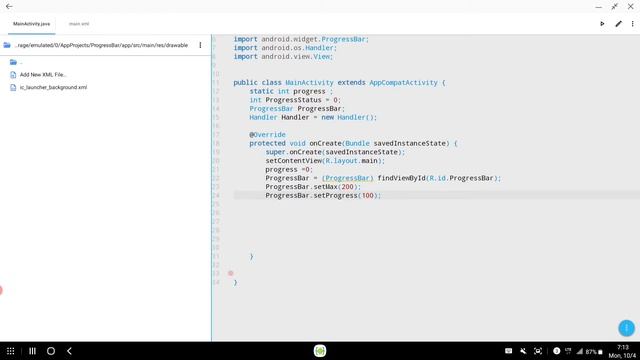This screenshot has height=360, width=640.
Task: Click the static int progress line
Action: 291,91
